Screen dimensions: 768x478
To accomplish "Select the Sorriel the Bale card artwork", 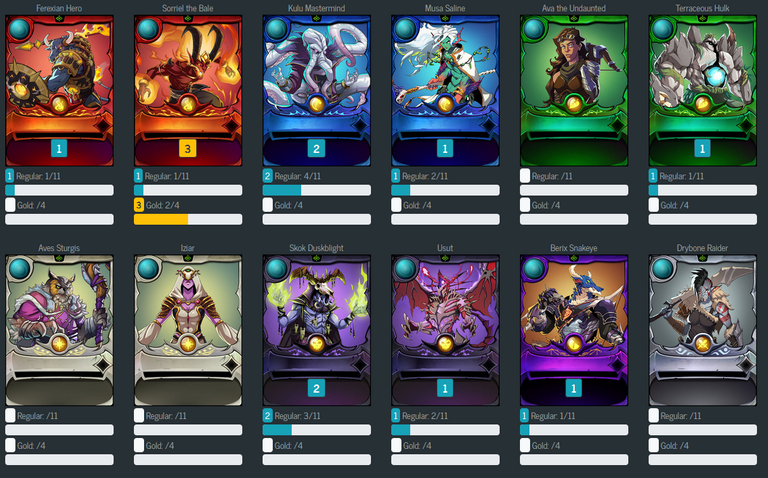I will (x=188, y=91).
